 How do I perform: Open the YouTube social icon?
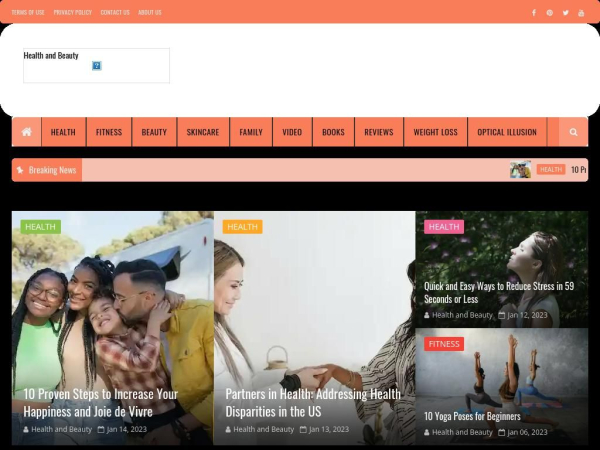pyautogui.click(x=581, y=12)
